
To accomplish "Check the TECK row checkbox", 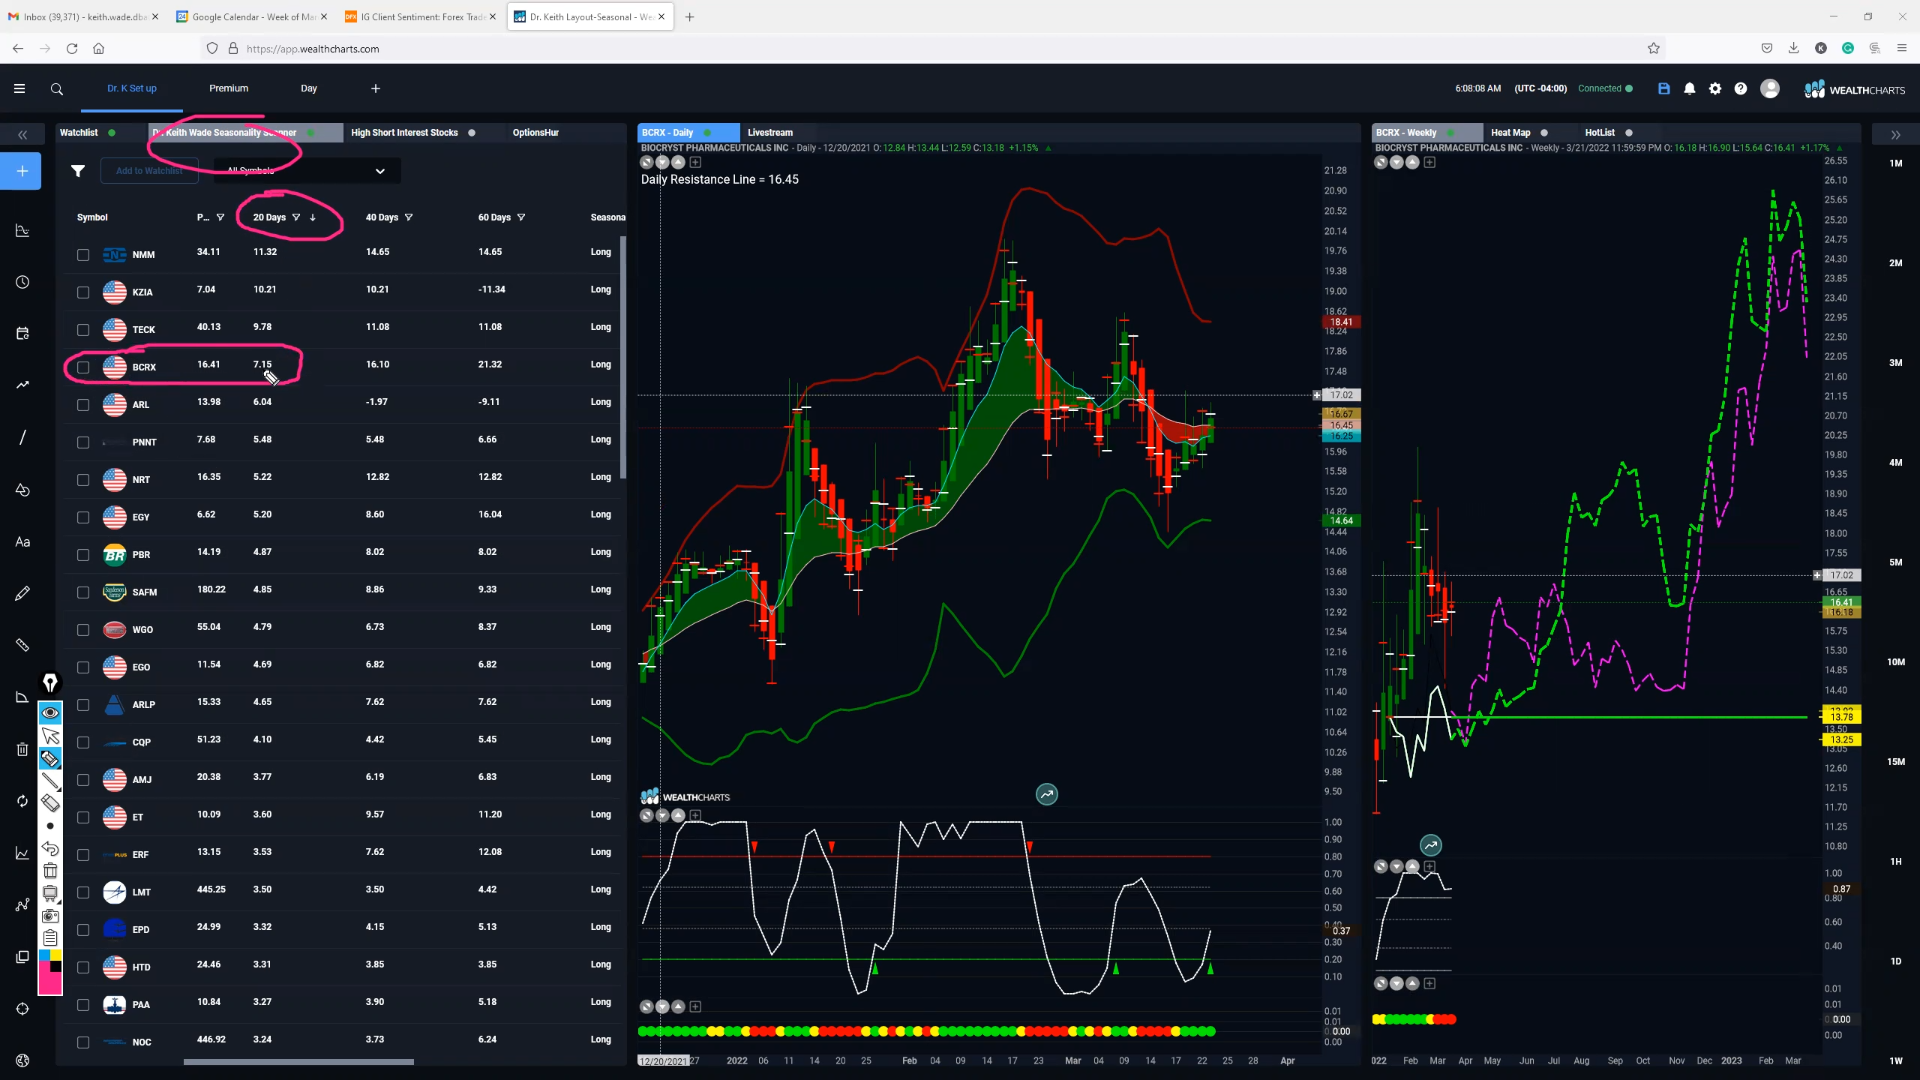I will pyautogui.click(x=83, y=330).
